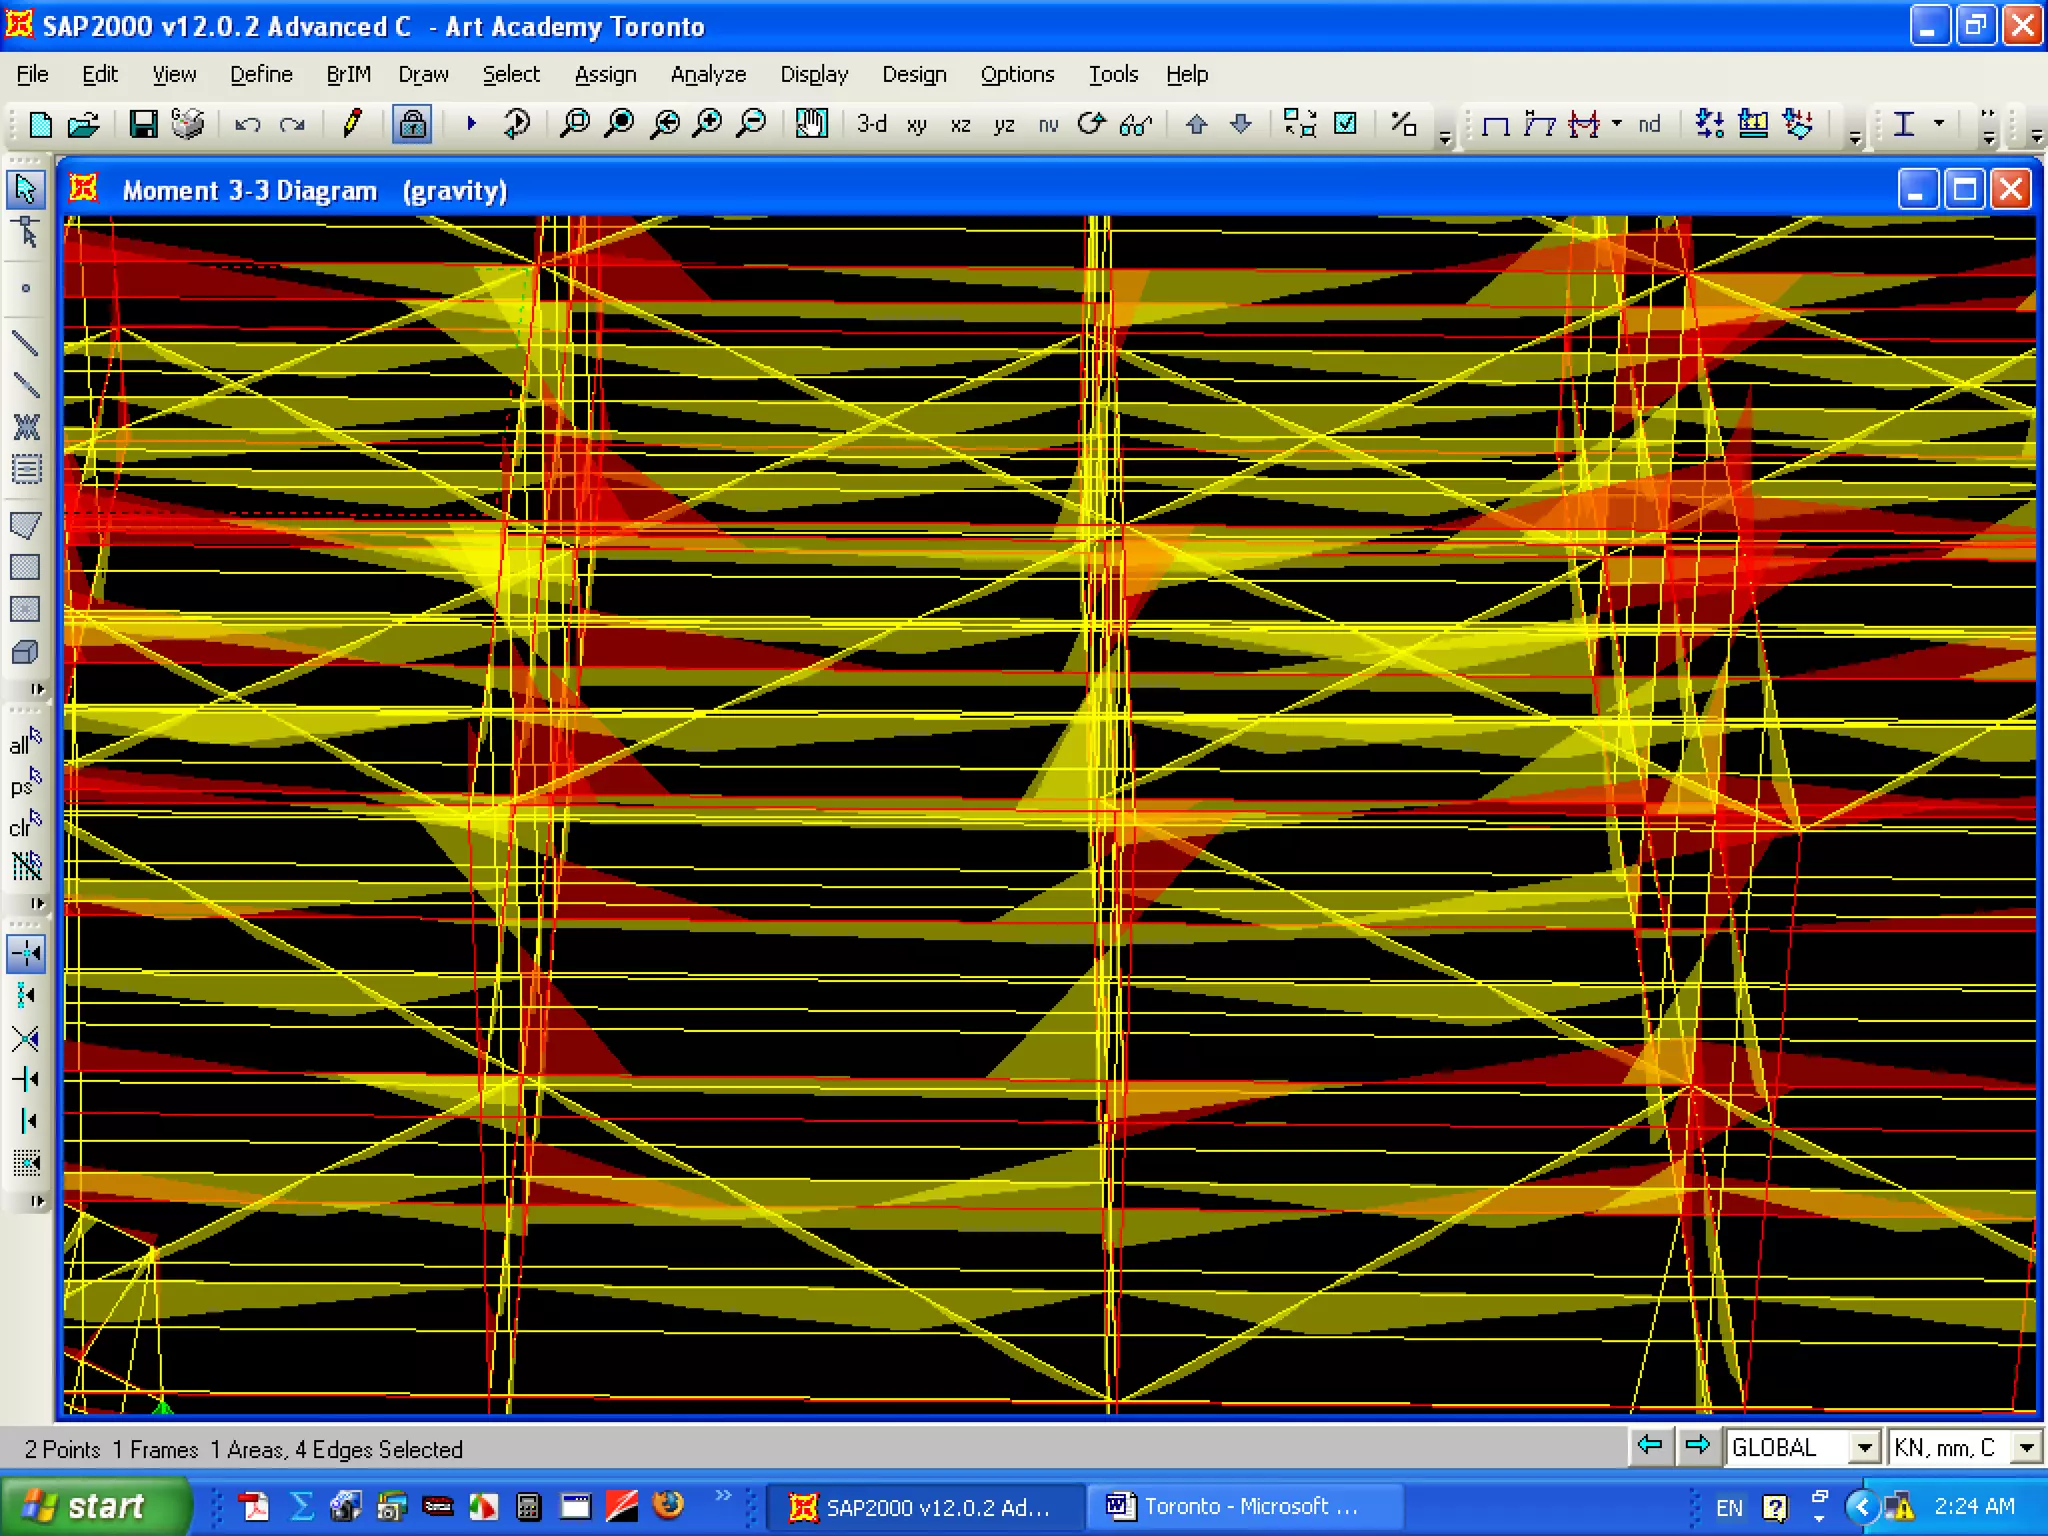Open Set Display Options checkmark icon

1346,124
